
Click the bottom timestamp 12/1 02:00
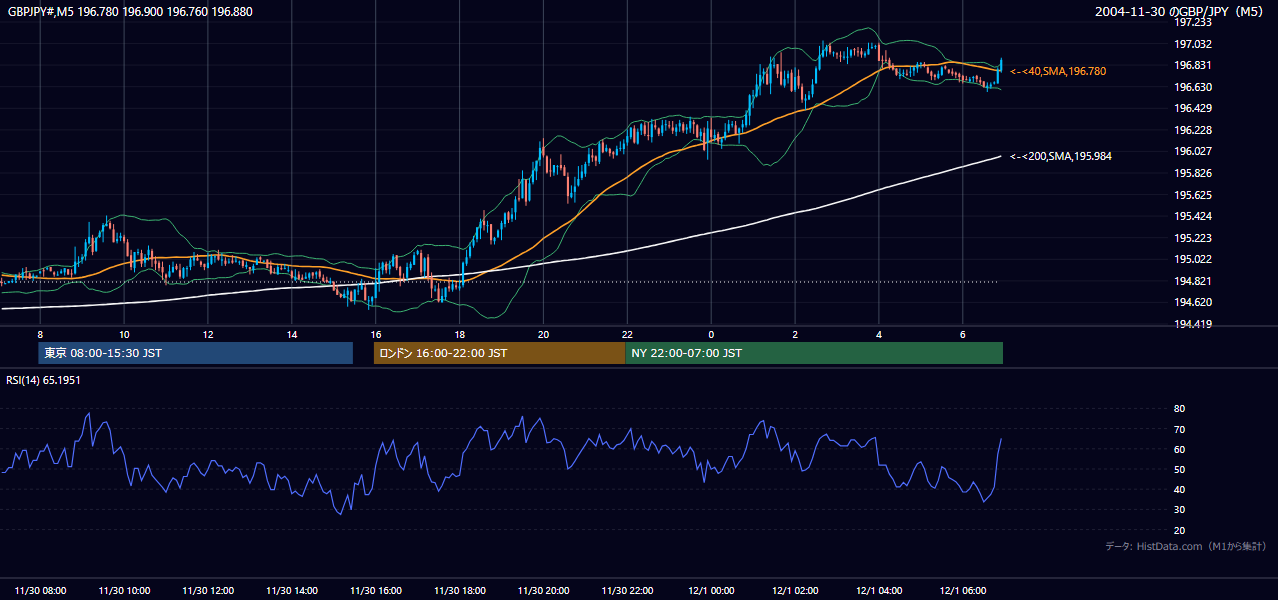tap(795, 590)
